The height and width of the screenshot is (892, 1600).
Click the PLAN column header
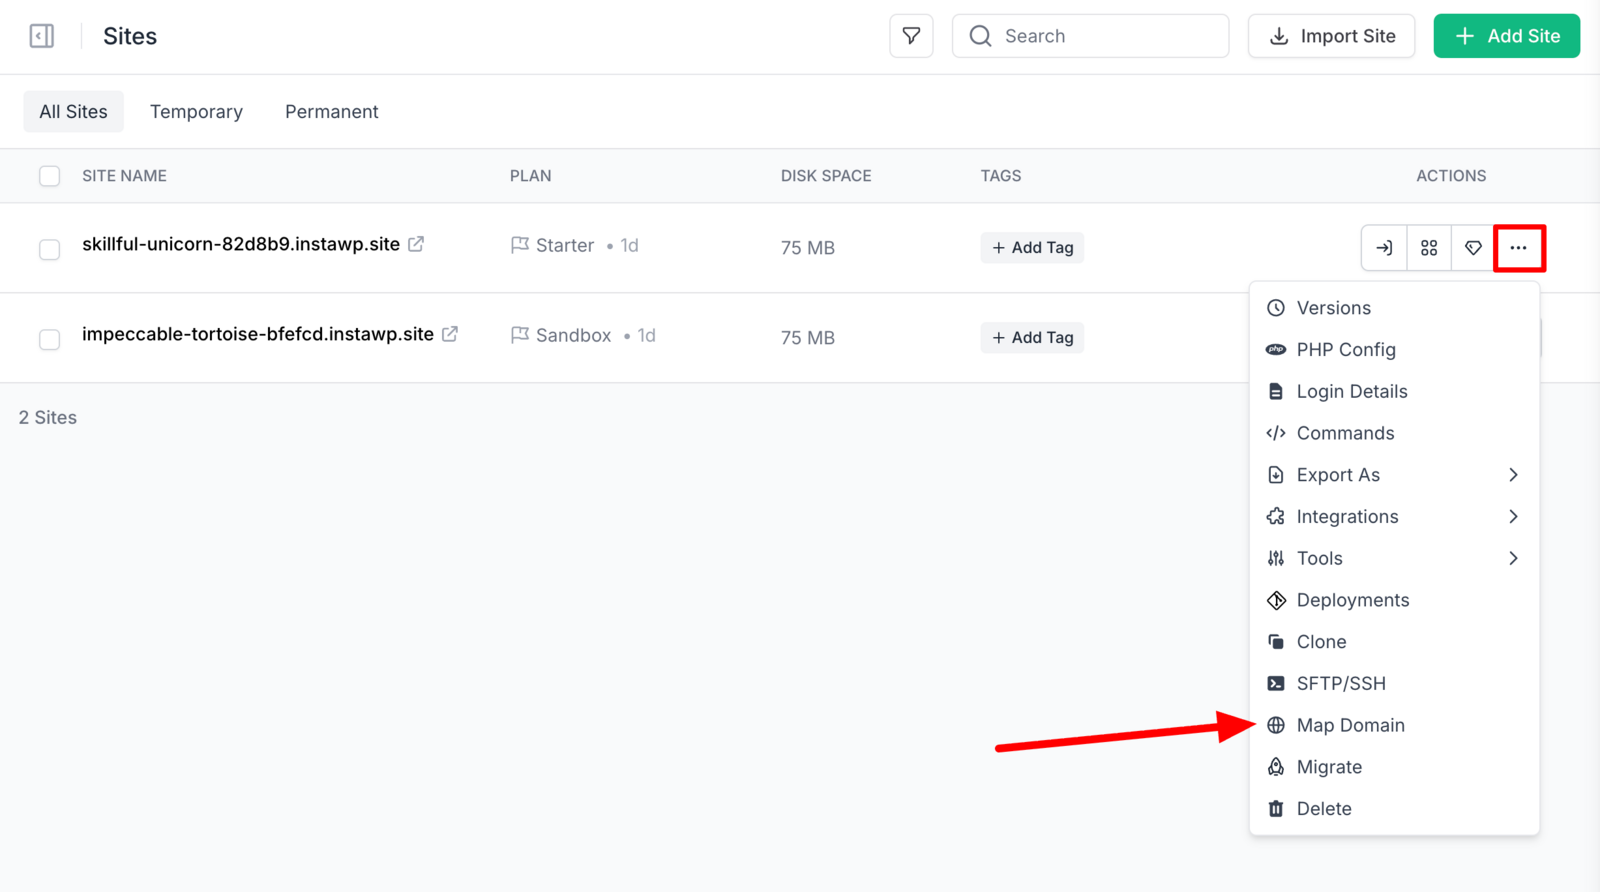[x=530, y=176]
